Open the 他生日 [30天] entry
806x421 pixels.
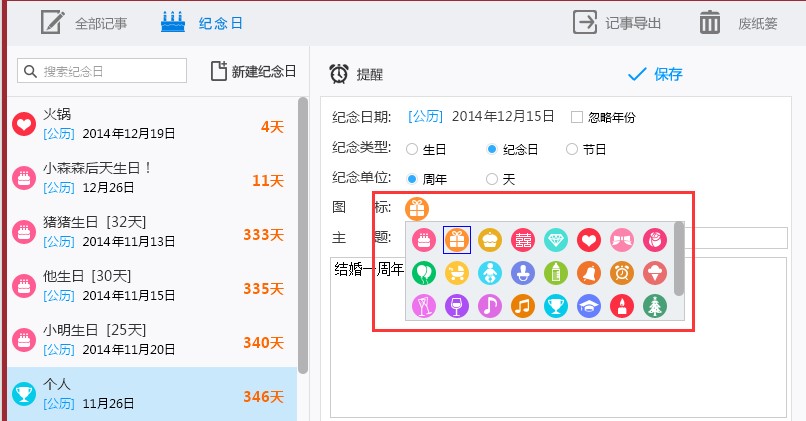pyautogui.click(x=153, y=286)
